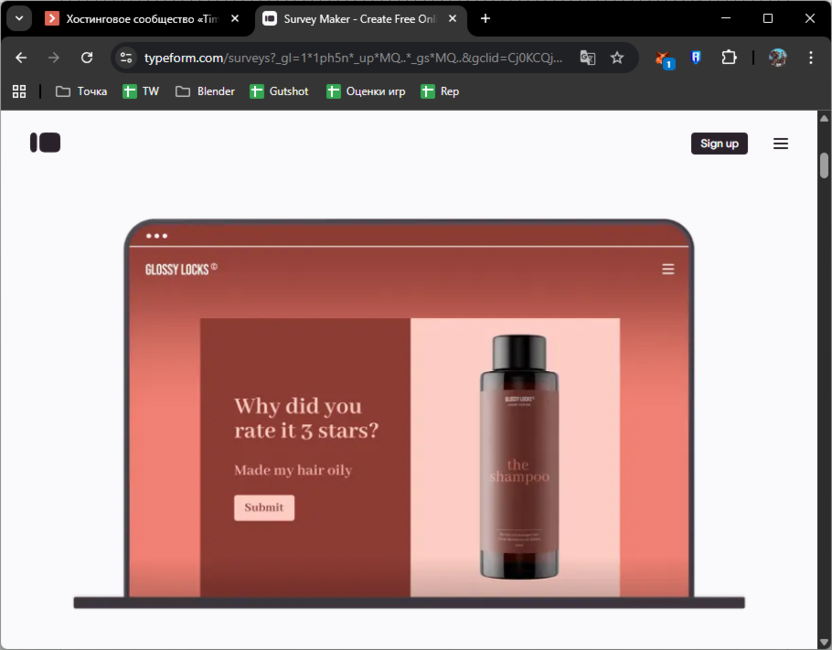832x650 pixels.
Task: Click the Typeform logo
Action: point(45,143)
